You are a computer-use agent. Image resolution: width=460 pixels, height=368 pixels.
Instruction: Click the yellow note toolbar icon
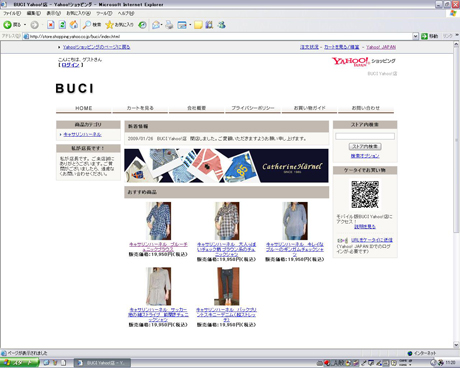198,25
